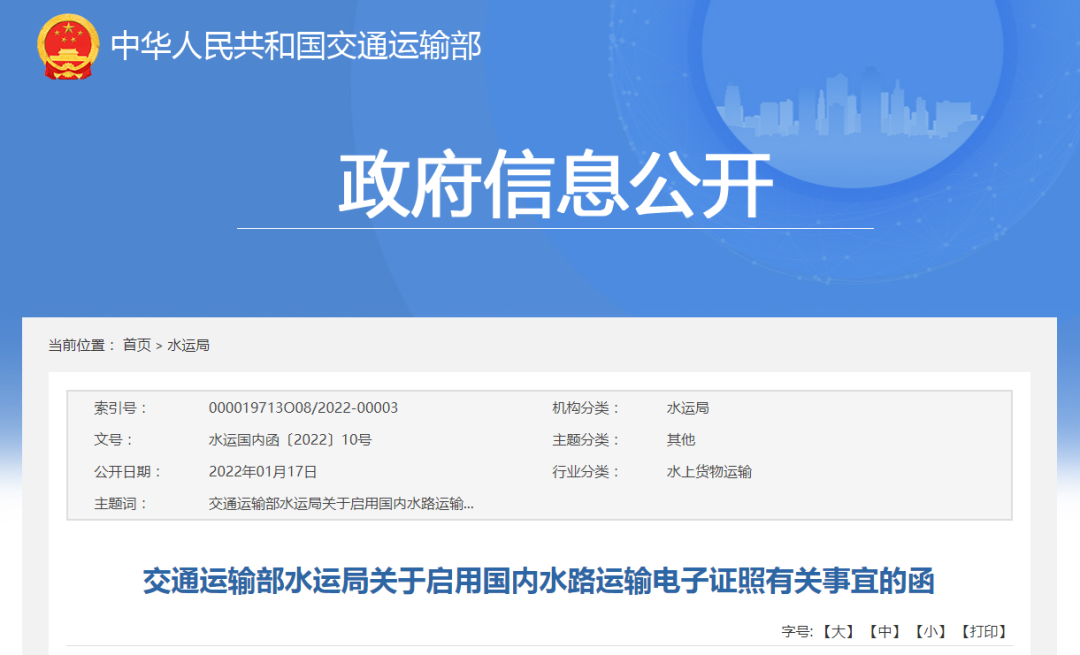The height and width of the screenshot is (655, 1080).
Task: Set font size to 大
Action: [x=838, y=632]
